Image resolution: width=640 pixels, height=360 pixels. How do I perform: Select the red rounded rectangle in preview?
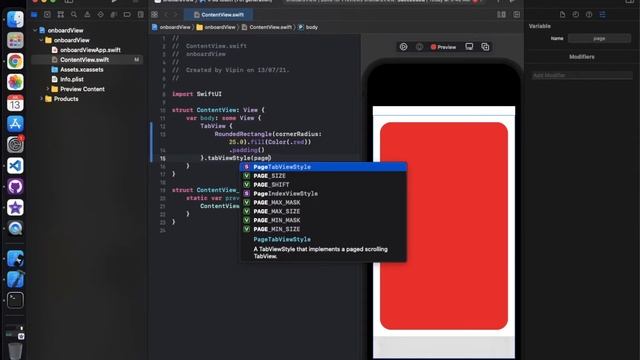pos(444,226)
